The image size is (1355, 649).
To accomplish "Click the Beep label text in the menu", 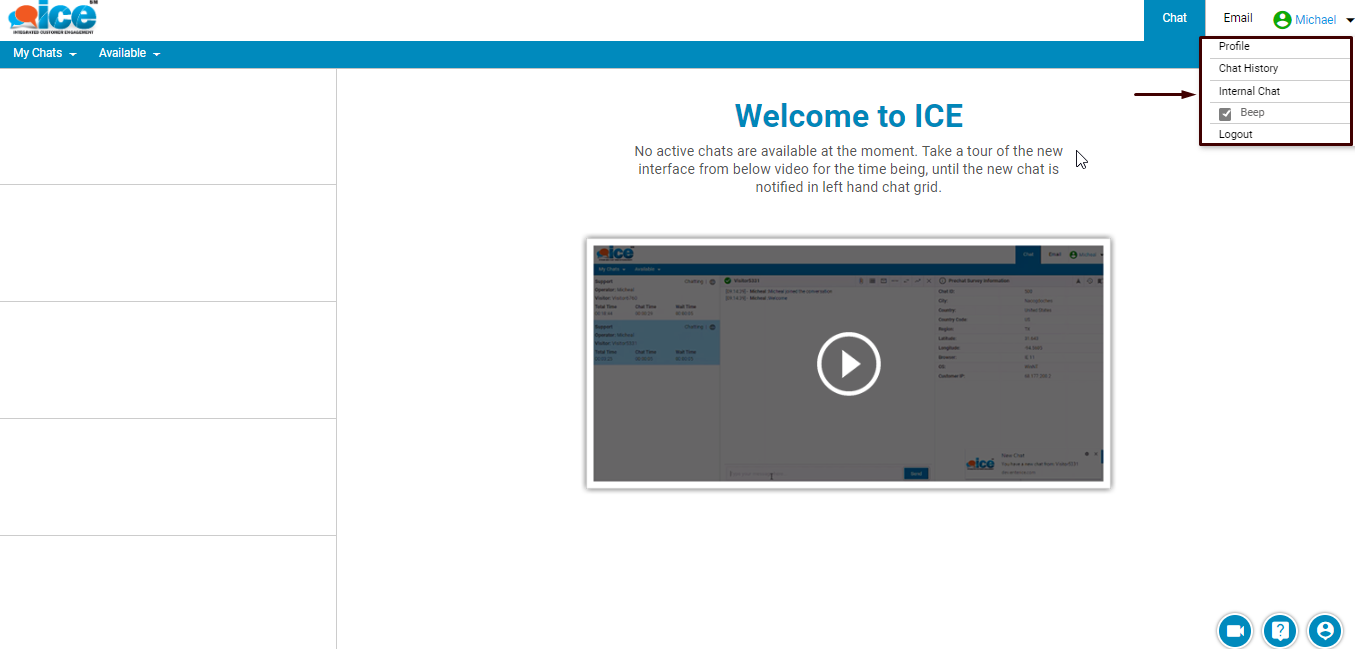I will (x=1252, y=113).
